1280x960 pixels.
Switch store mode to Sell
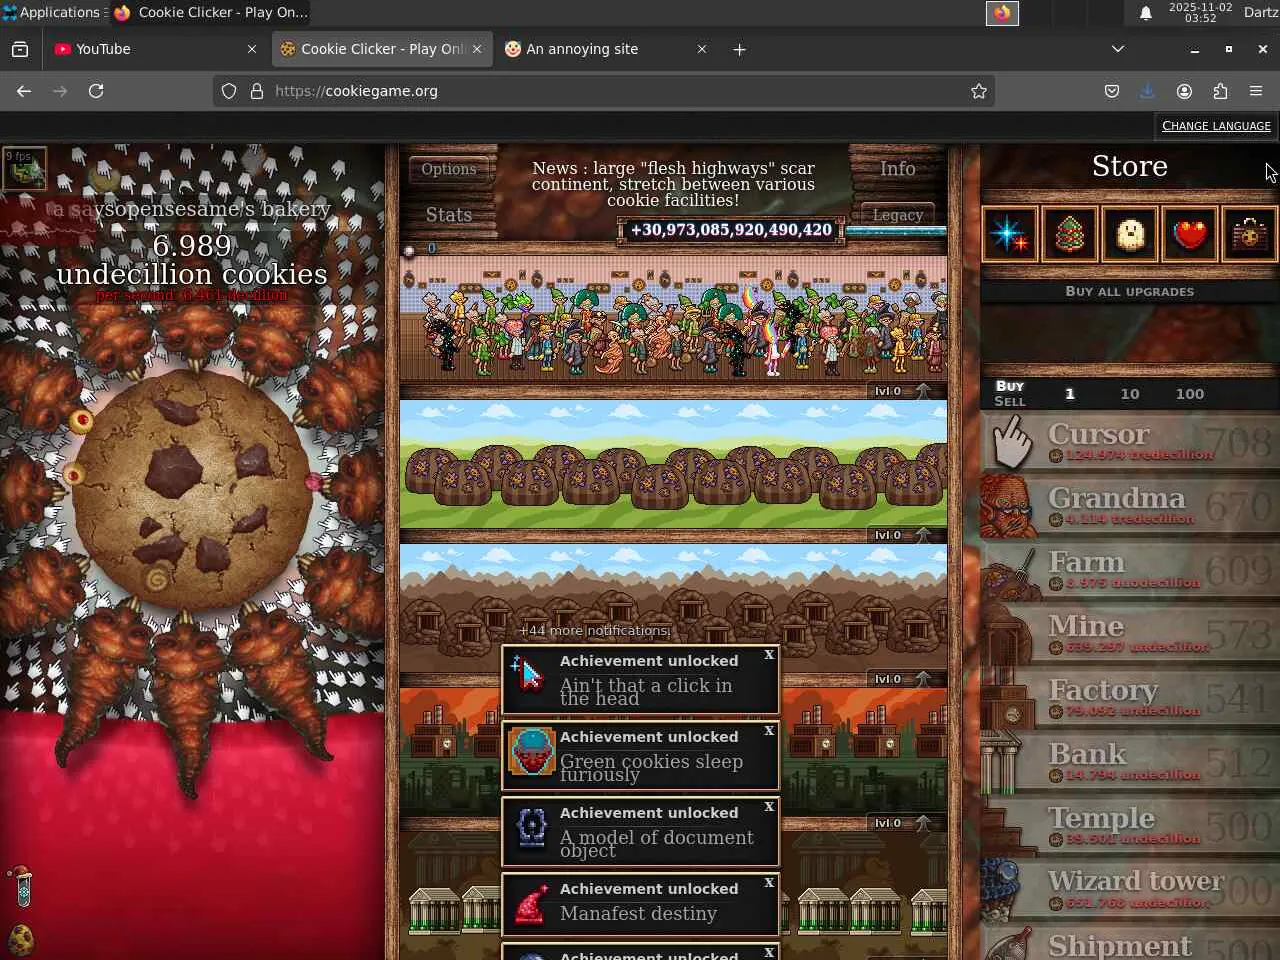tap(1010, 402)
